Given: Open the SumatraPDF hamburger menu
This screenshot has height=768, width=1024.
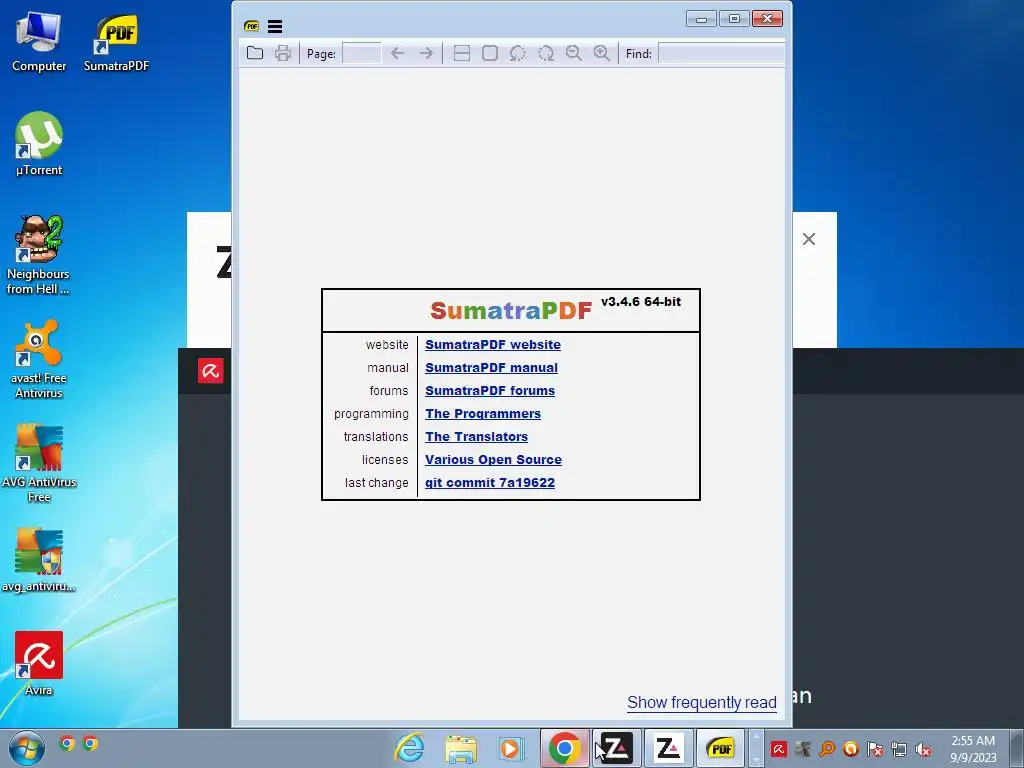Looking at the screenshot, I should (x=275, y=26).
